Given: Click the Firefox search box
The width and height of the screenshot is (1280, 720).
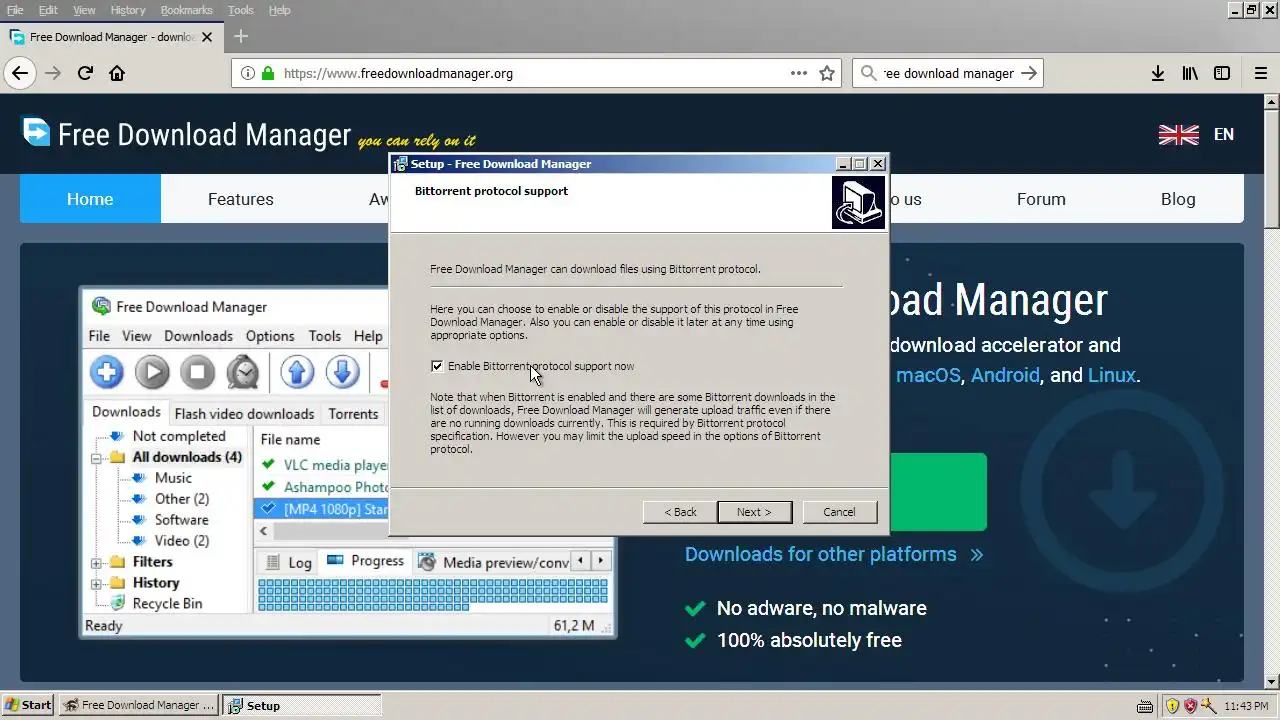Looking at the screenshot, I should click(x=947, y=73).
